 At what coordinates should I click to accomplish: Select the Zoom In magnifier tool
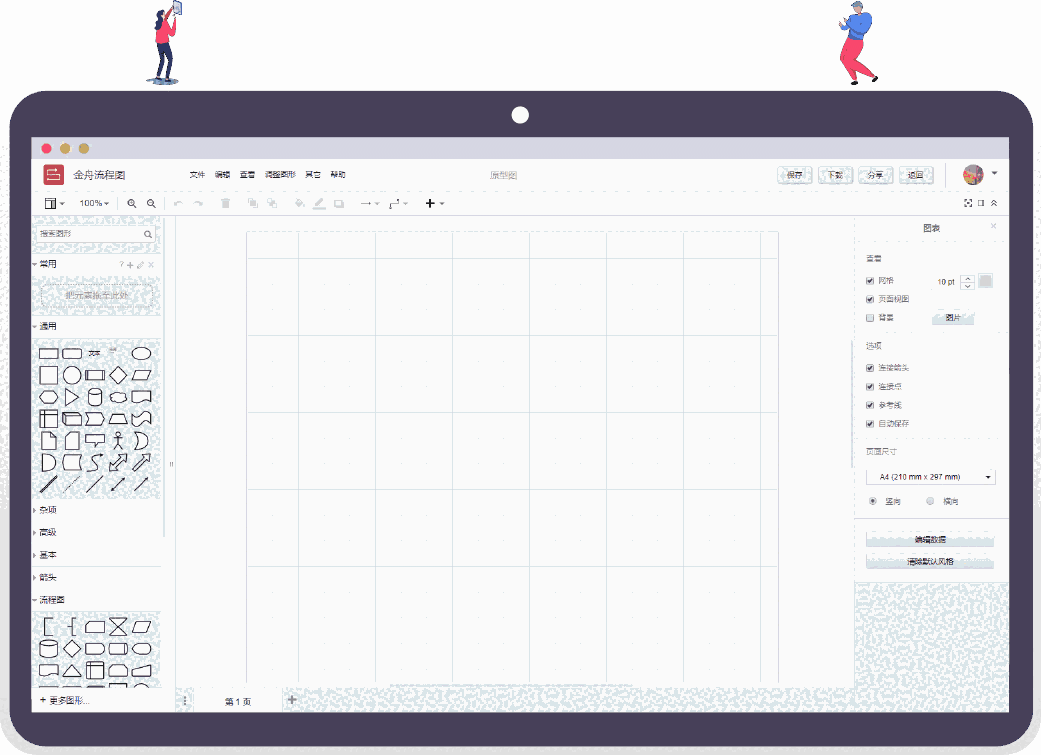point(133,202)
